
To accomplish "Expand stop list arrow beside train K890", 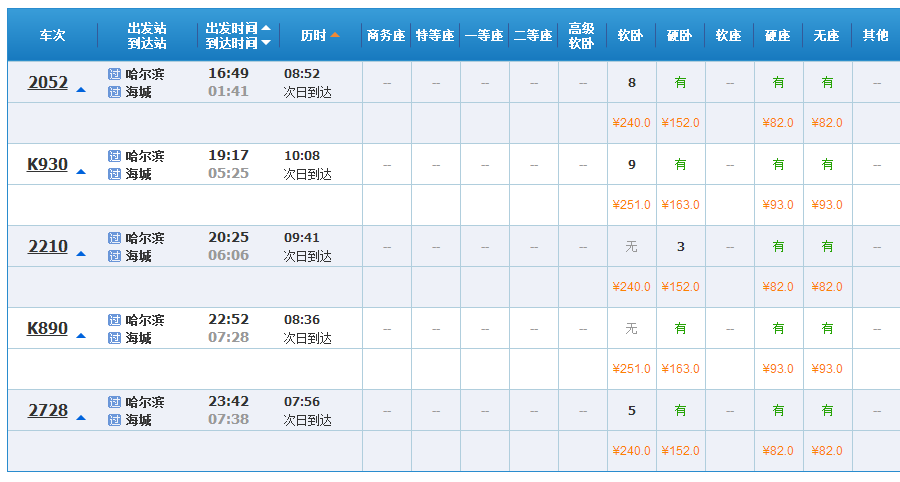I will (x=81, y=336).
